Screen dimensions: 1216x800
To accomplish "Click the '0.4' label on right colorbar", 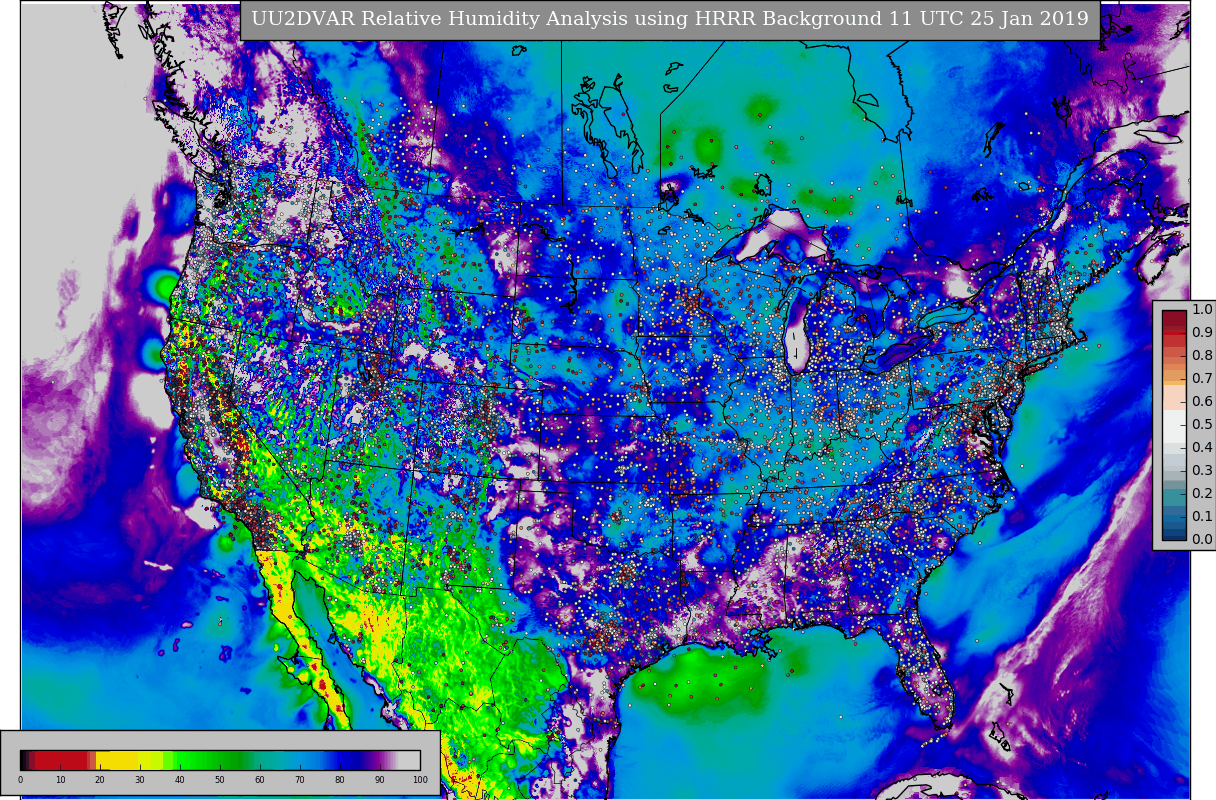I will [1202, 448].
